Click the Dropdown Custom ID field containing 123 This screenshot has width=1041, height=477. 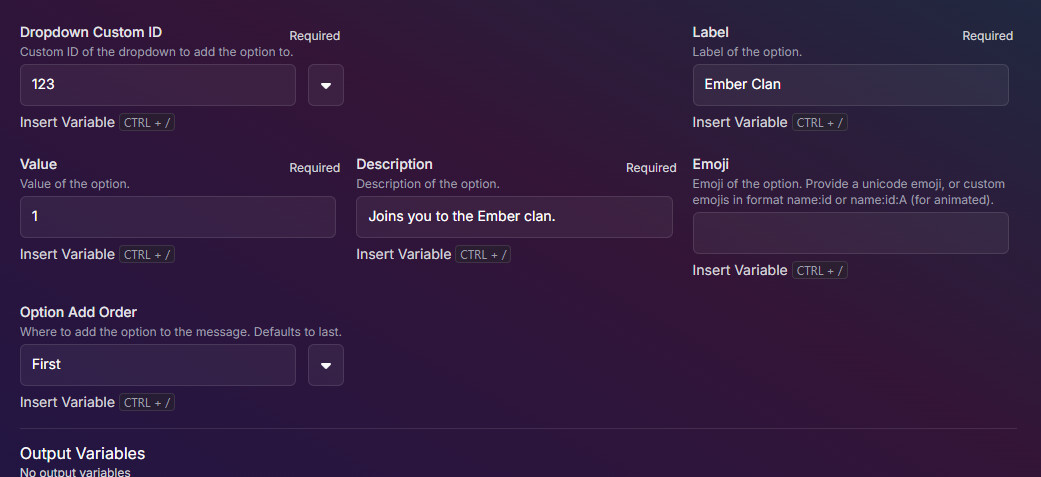[x=158, y=85]
